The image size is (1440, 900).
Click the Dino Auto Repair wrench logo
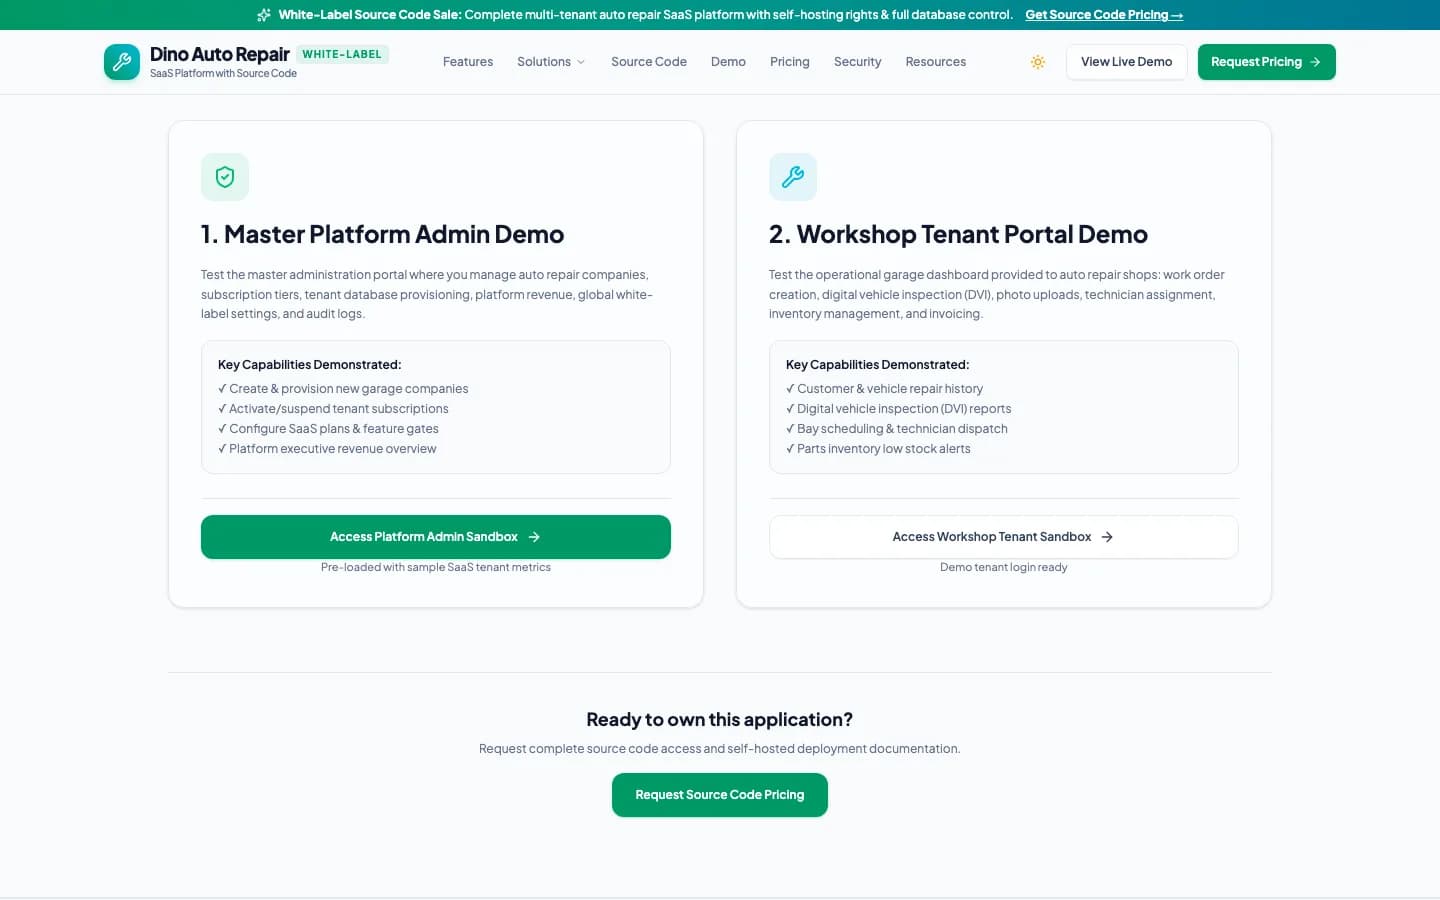coord(122,62)
